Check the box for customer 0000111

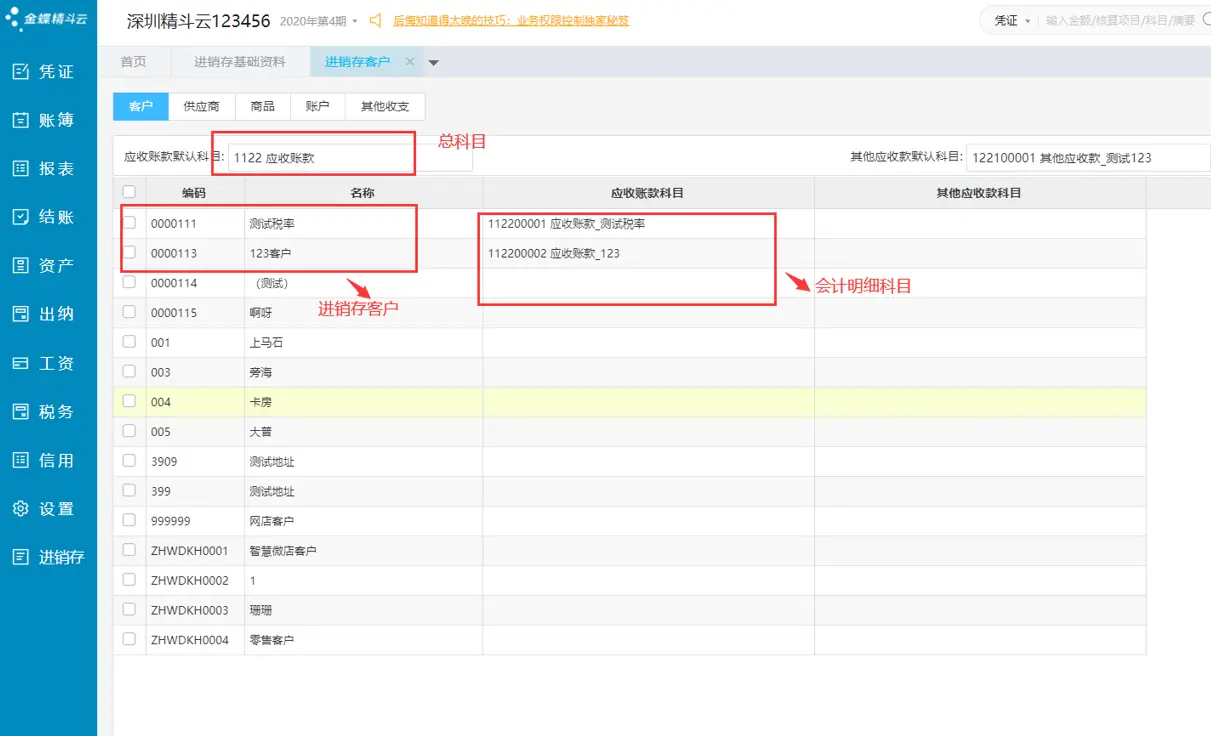(129, 223)
